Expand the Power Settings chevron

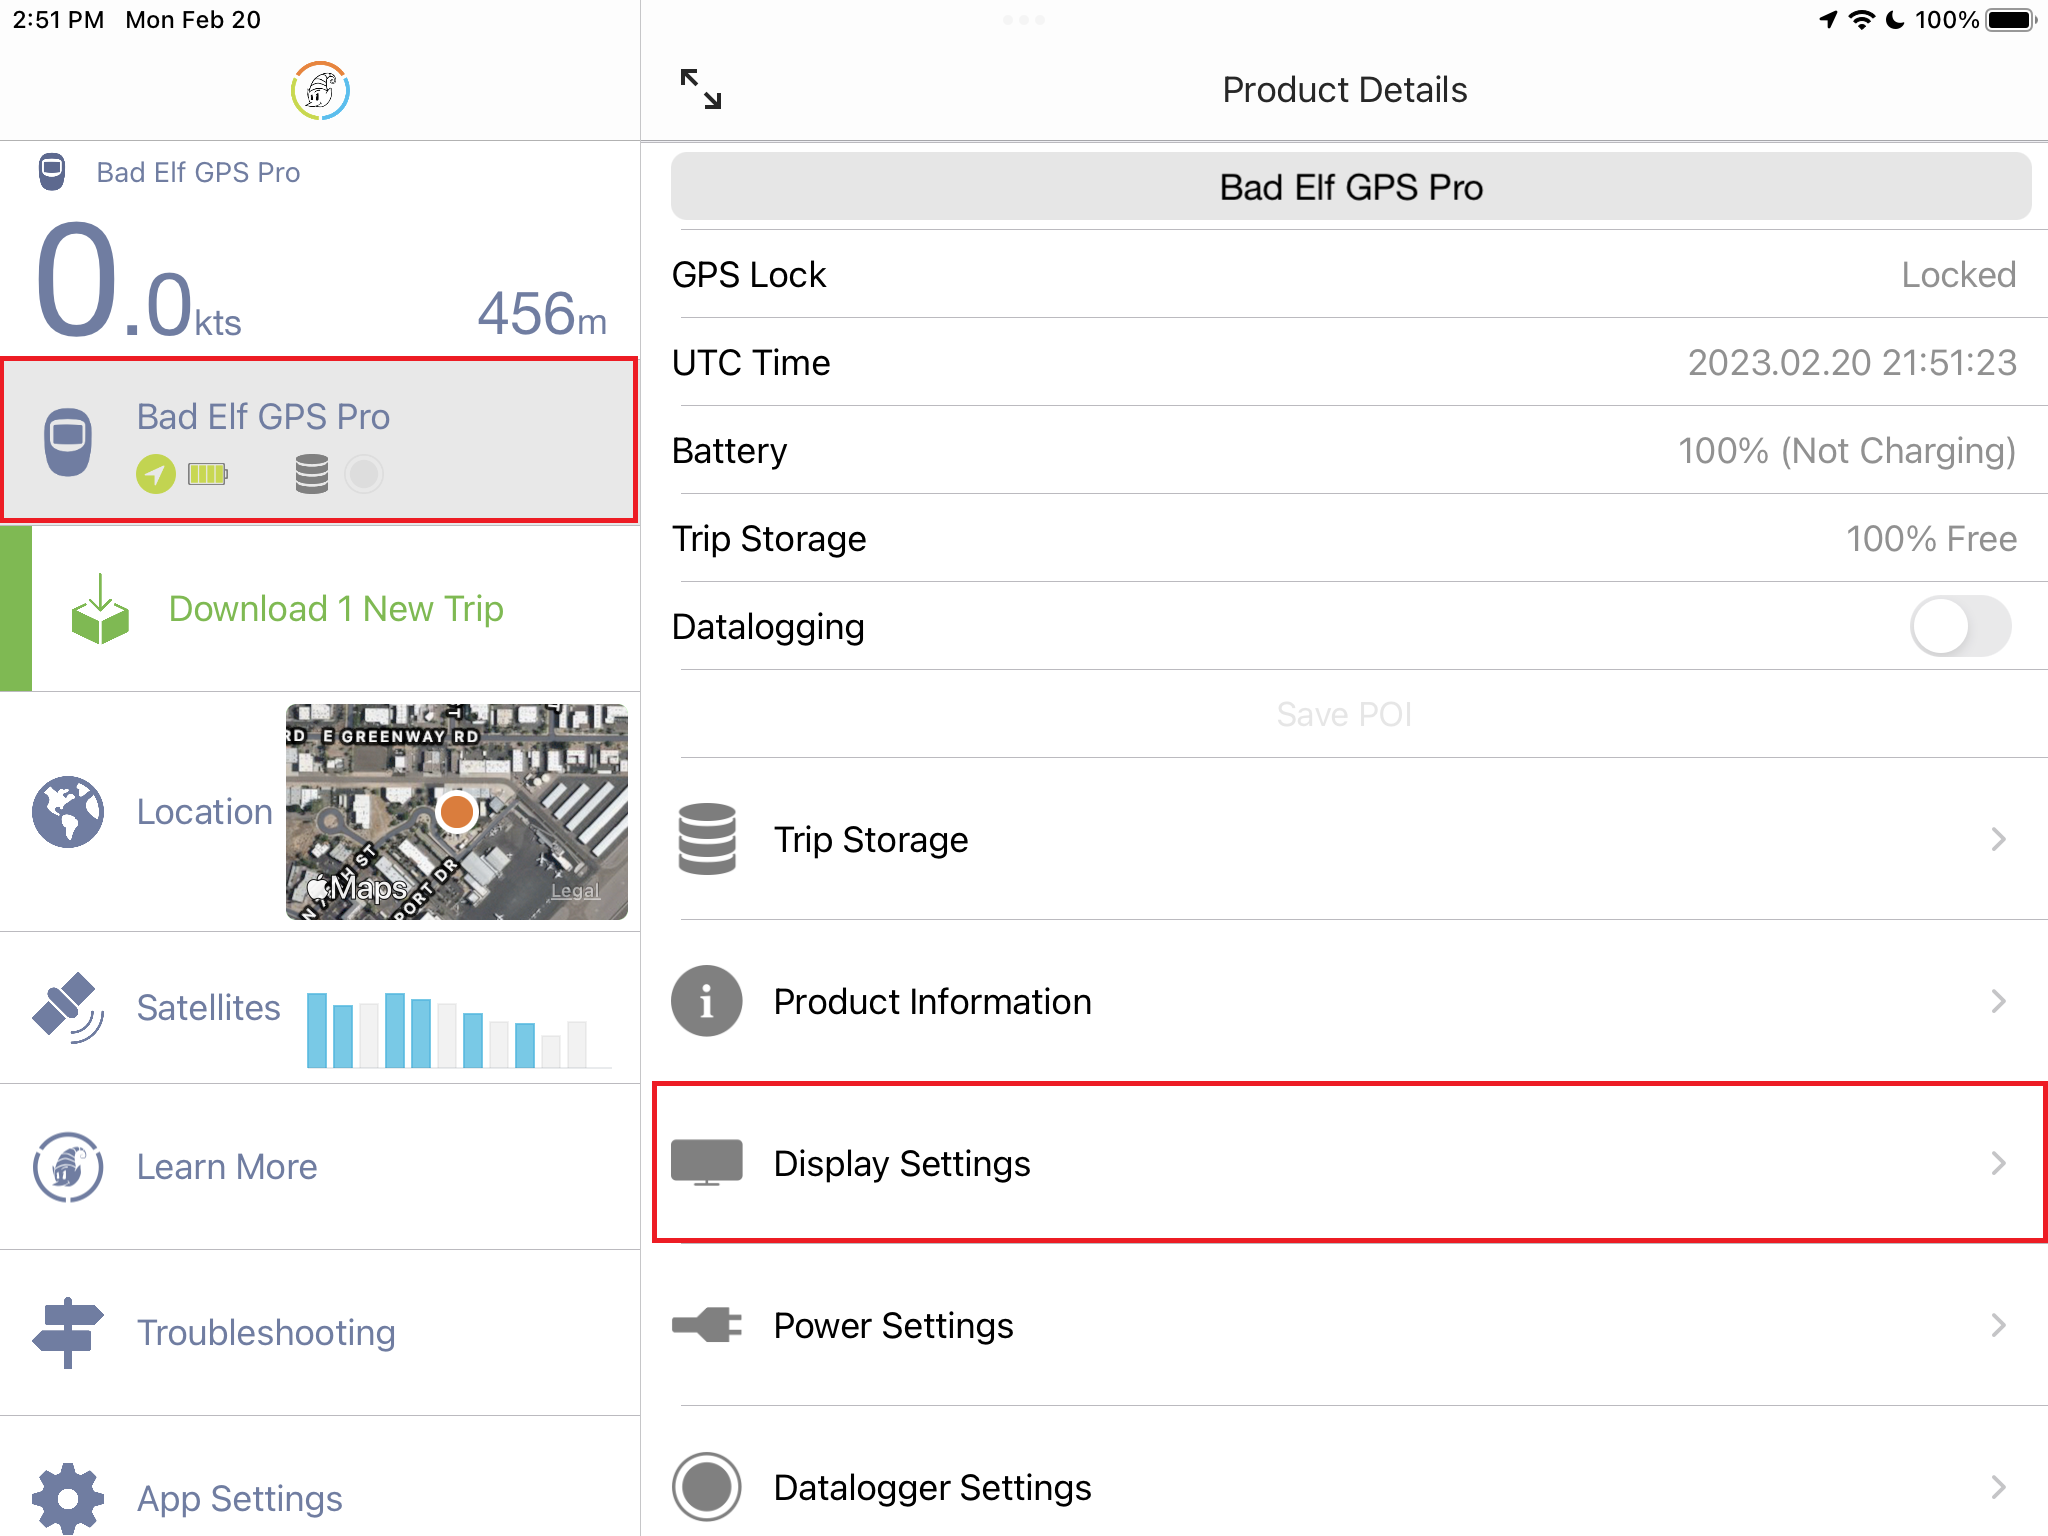pos(1998,1325)
